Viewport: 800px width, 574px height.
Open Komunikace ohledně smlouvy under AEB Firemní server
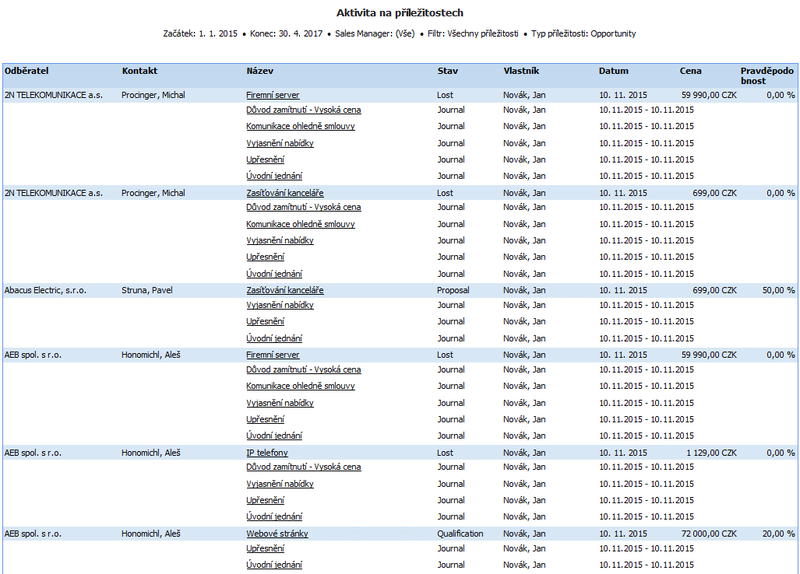[x=300, y=386]
